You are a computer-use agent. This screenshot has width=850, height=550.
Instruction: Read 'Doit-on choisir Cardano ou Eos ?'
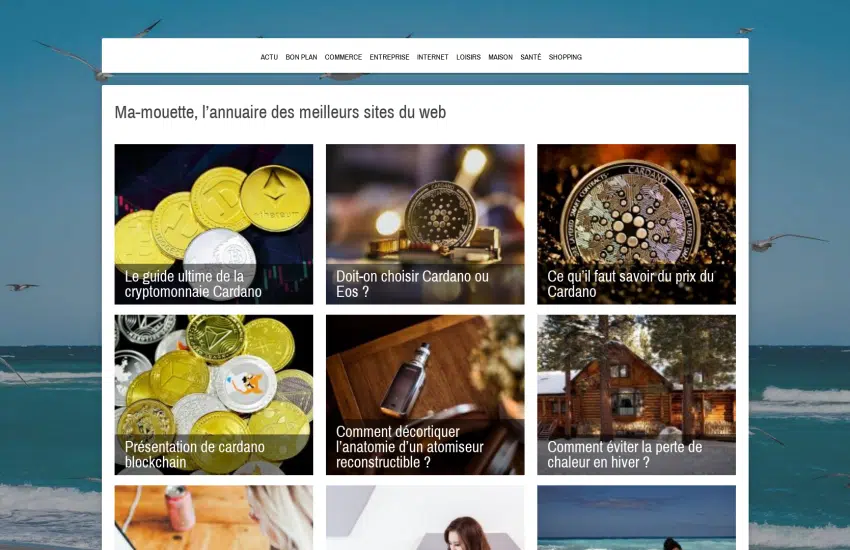click(412, 284)
